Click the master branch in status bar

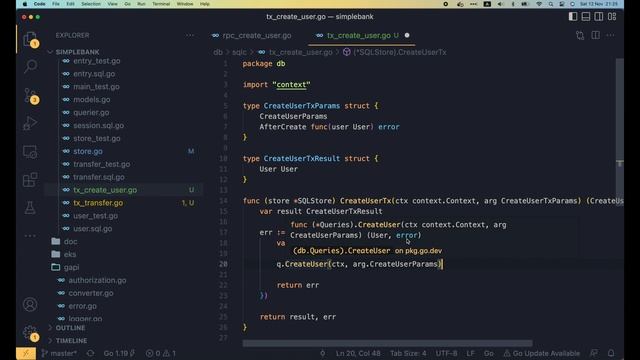[59, 353]
